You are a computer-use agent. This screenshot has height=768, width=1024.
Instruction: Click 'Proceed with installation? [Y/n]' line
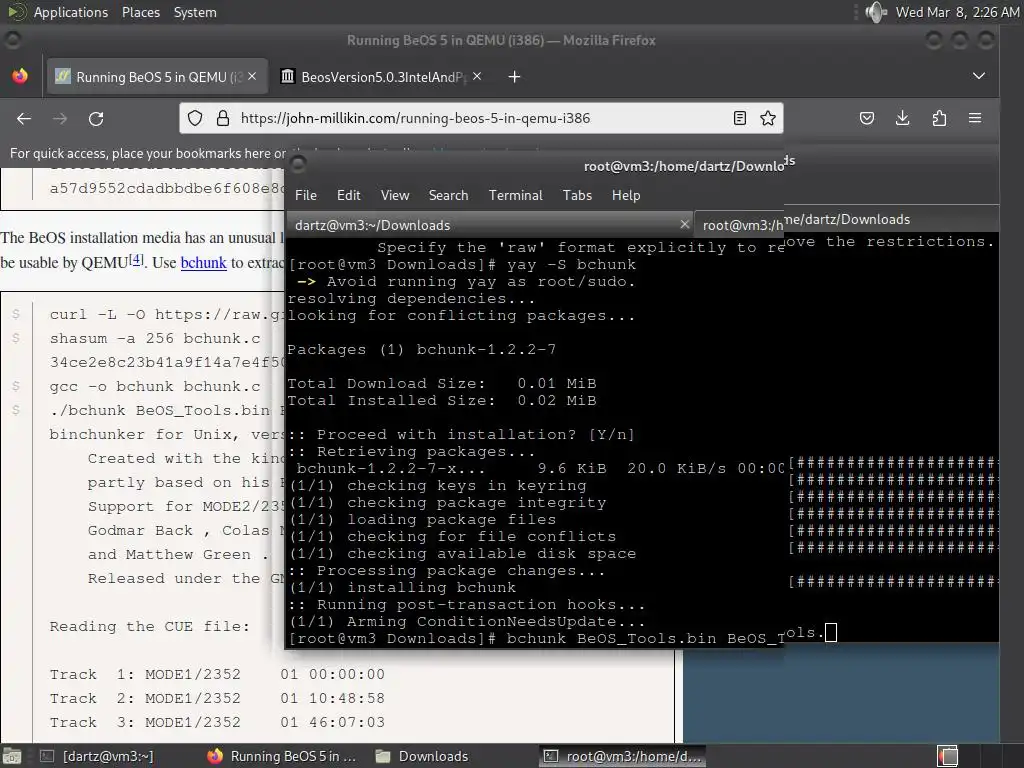[461, 434]
